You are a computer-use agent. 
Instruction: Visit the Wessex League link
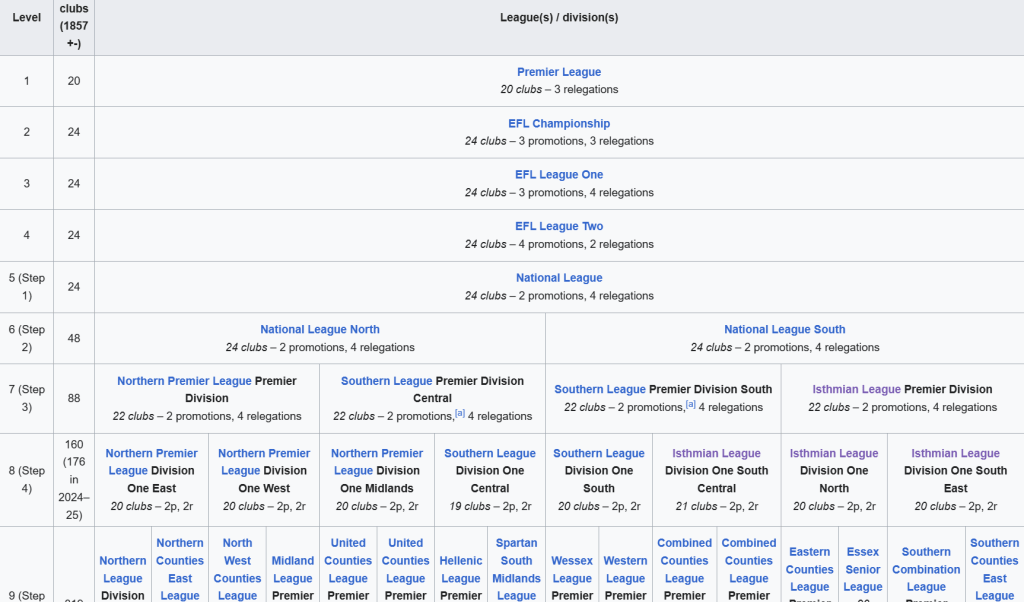(572, 570)
